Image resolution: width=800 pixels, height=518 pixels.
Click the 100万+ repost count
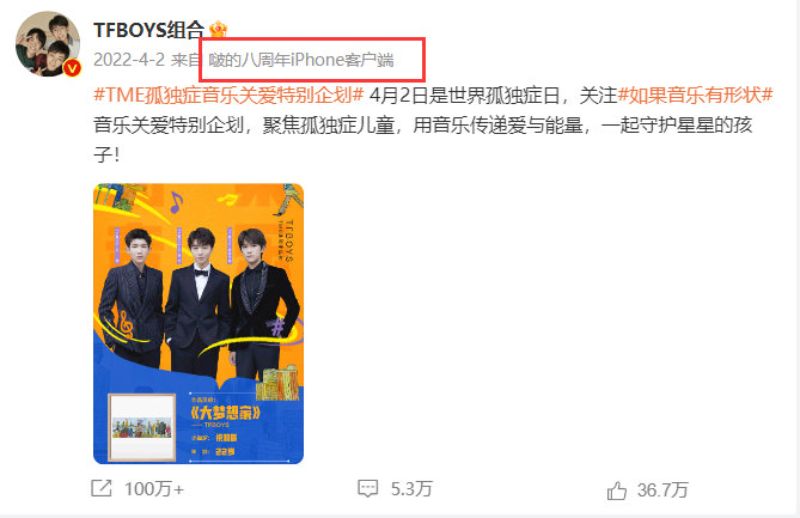pos(154,489)
